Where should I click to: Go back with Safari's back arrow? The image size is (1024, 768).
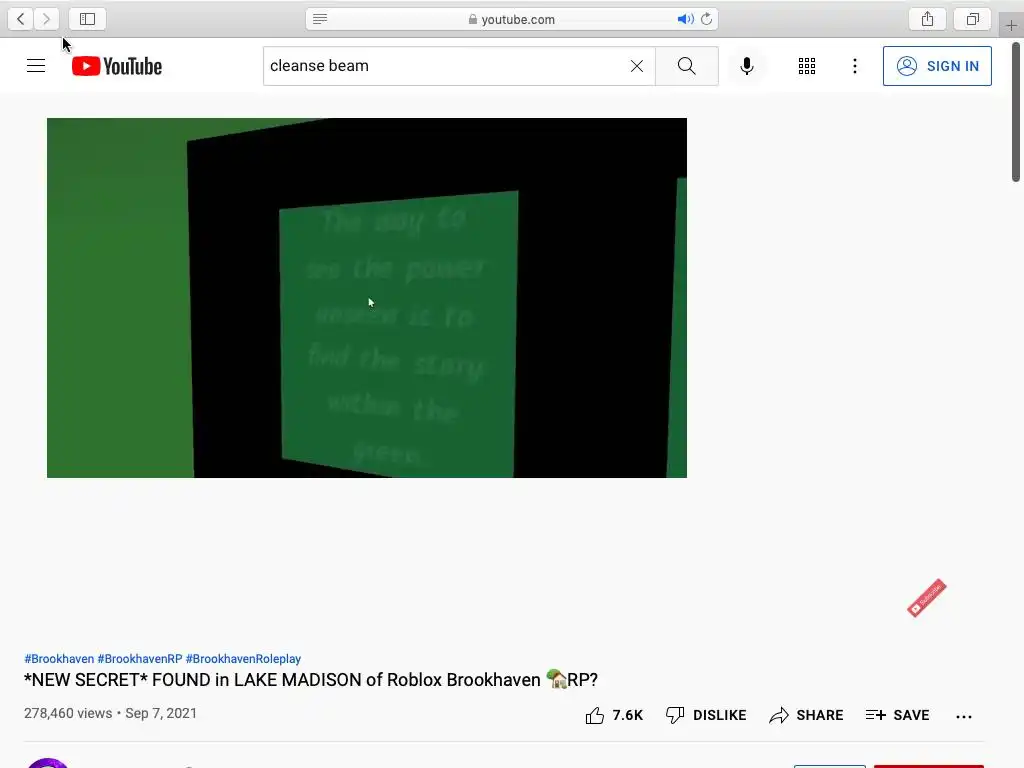[21, 19]
